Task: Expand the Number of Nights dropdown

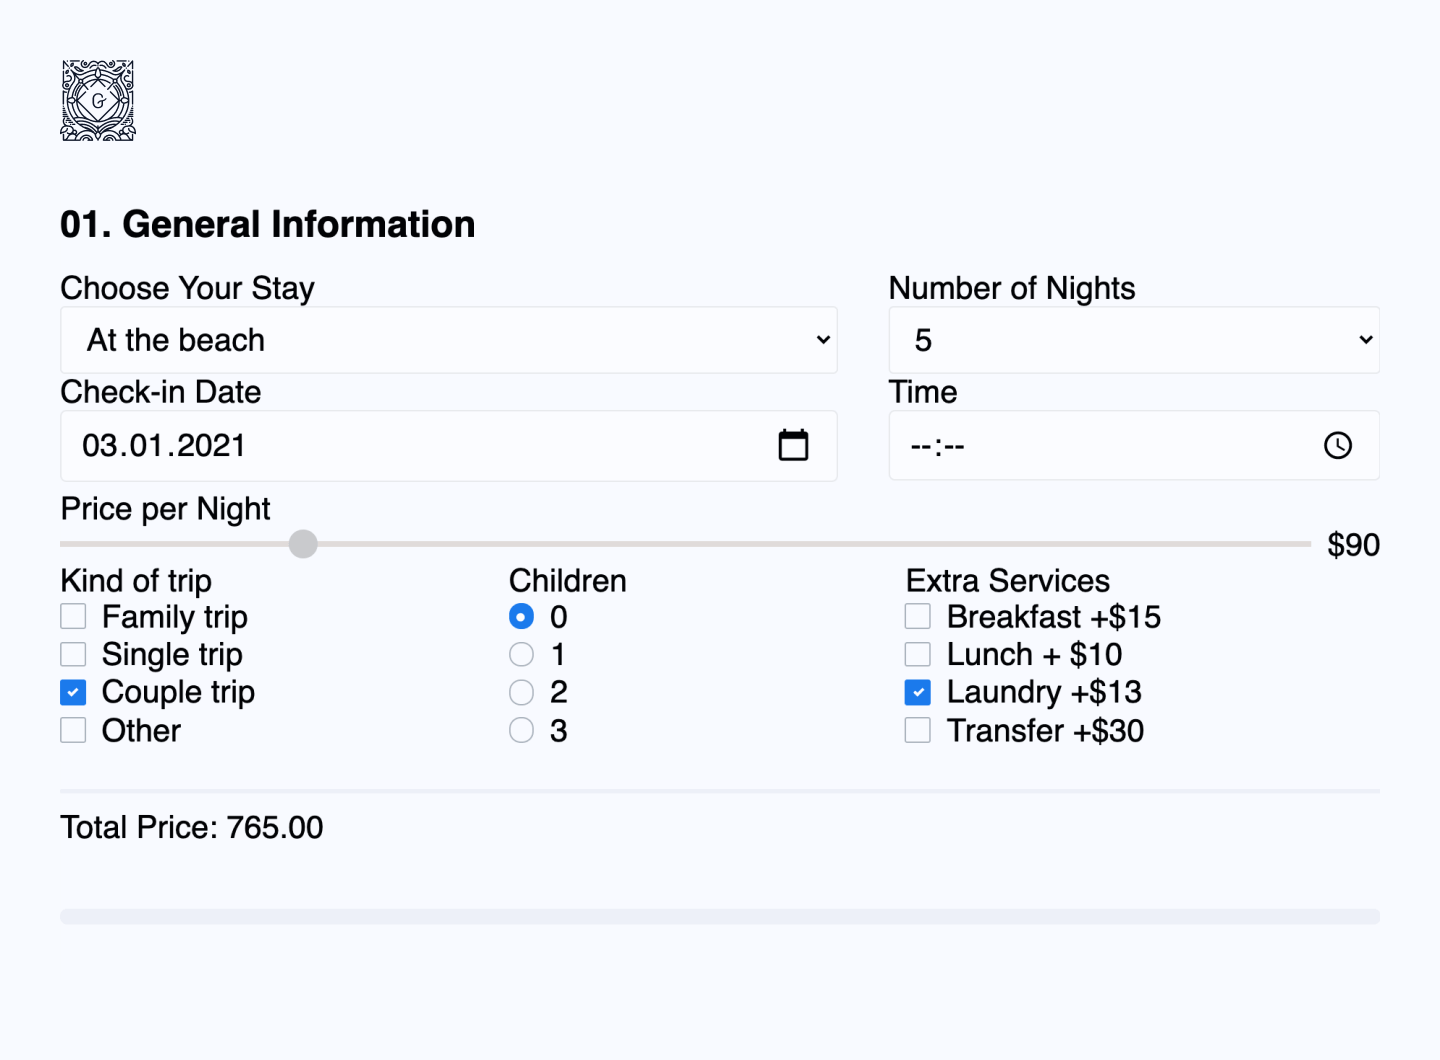Action: click(x=1134, y=340)
